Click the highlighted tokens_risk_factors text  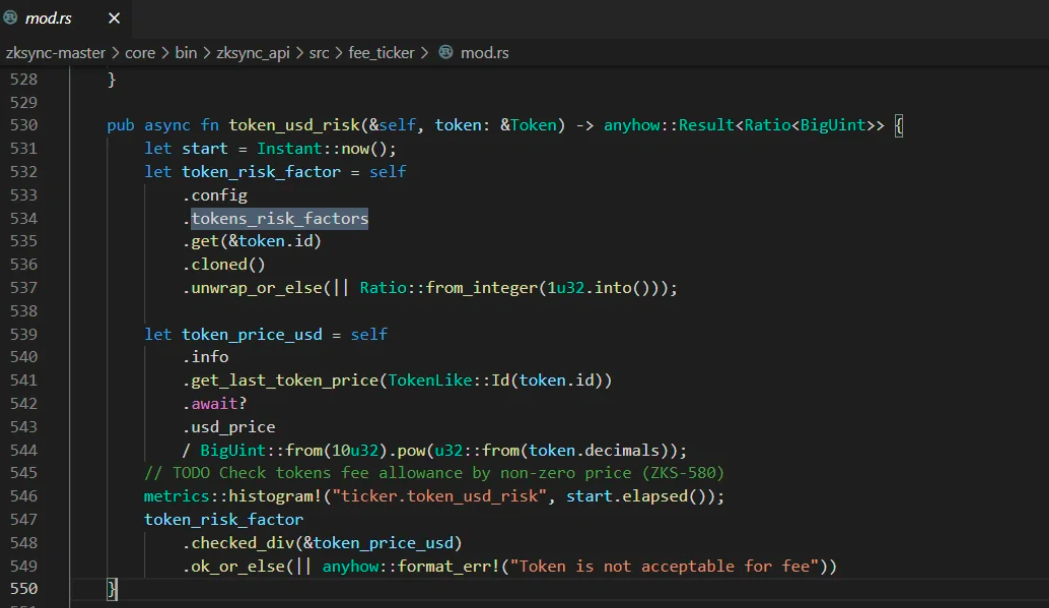[280, 219]
